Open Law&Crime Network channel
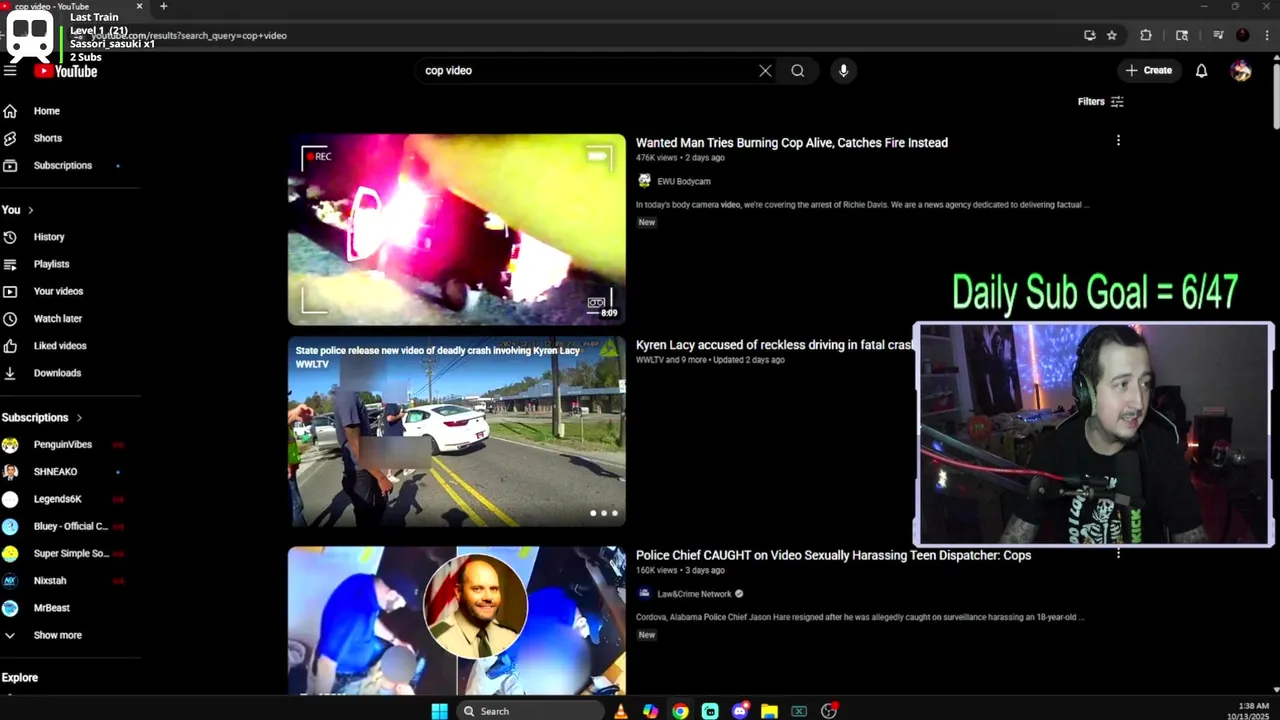Viewport: 1280px width, 720px height. click(x=694, y=594)
